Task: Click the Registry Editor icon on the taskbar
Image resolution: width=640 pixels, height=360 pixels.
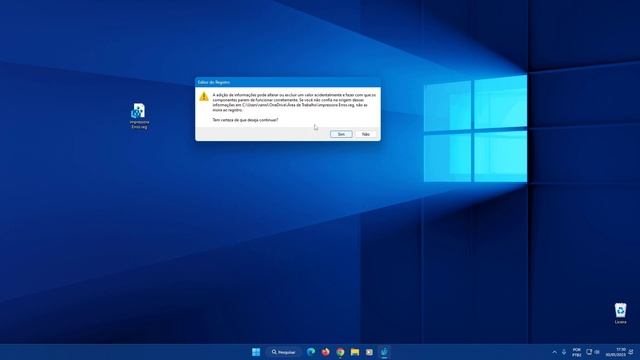Action: (x=384, y=352)
